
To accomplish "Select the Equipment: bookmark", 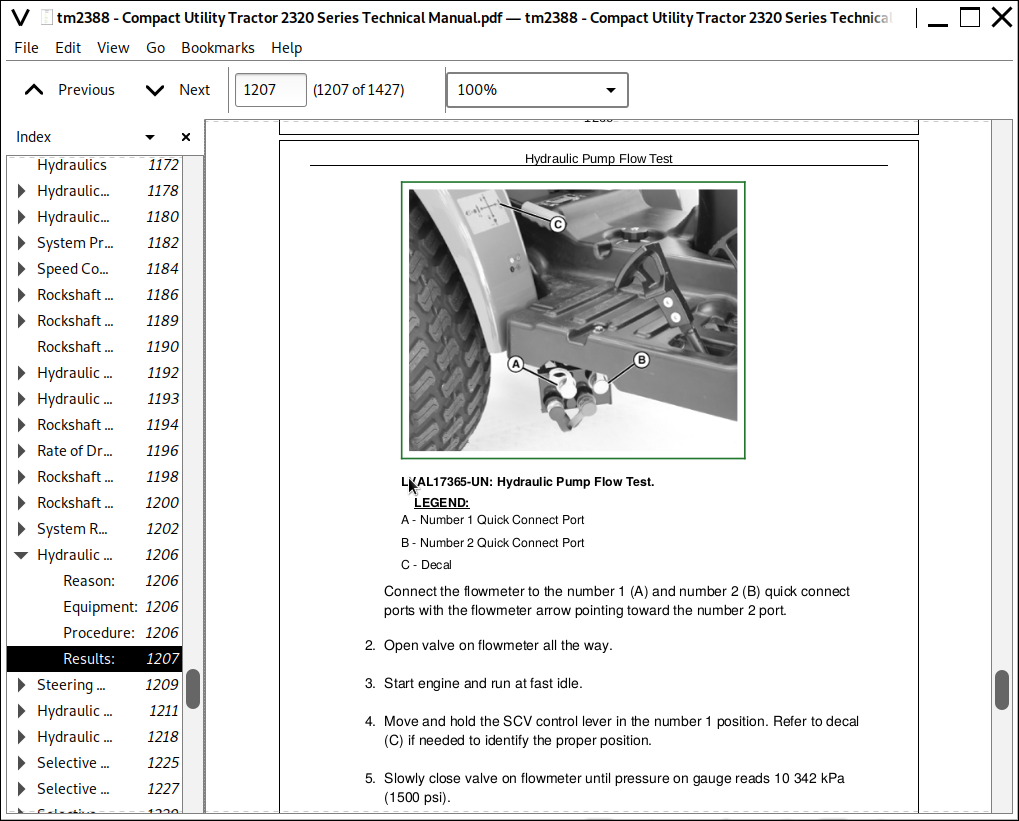I will [94, 607].
